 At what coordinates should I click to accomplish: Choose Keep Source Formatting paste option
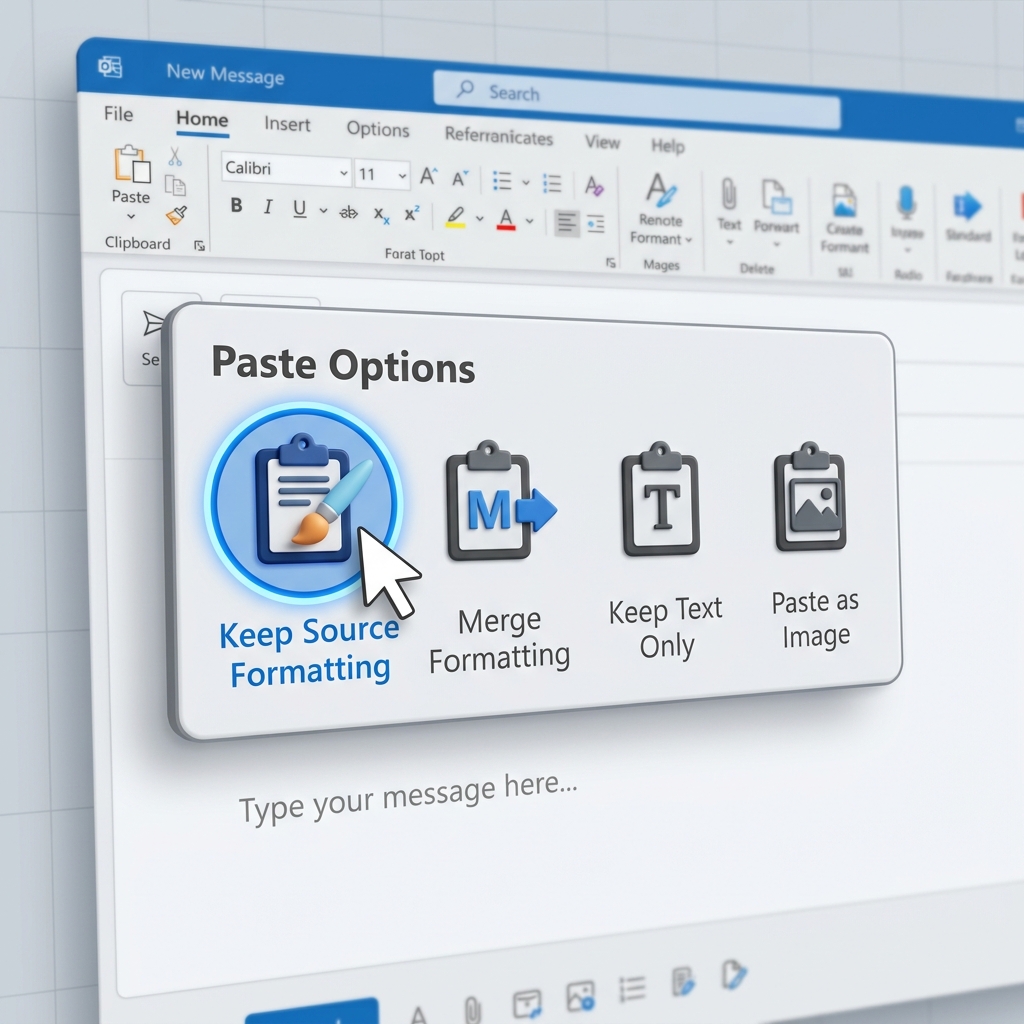tap(303, 505)
